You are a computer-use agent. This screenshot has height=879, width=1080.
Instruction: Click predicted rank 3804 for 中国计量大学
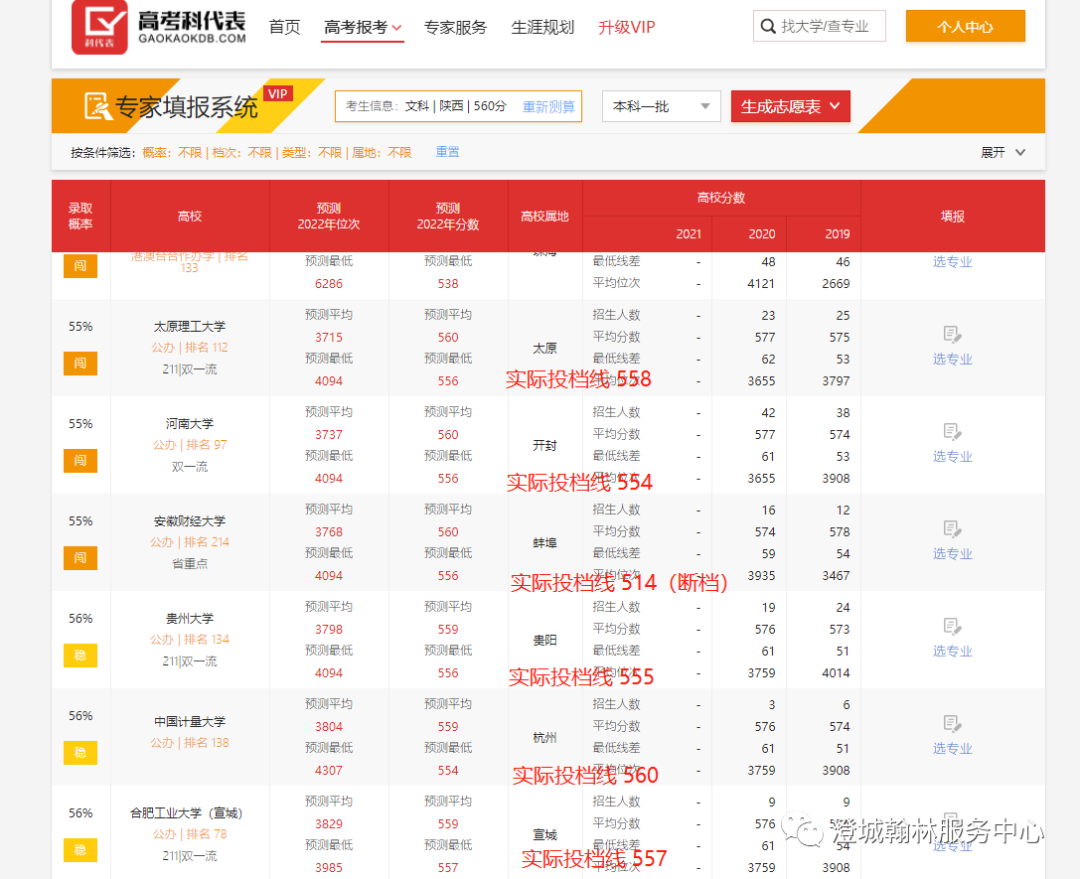[329, 726]
